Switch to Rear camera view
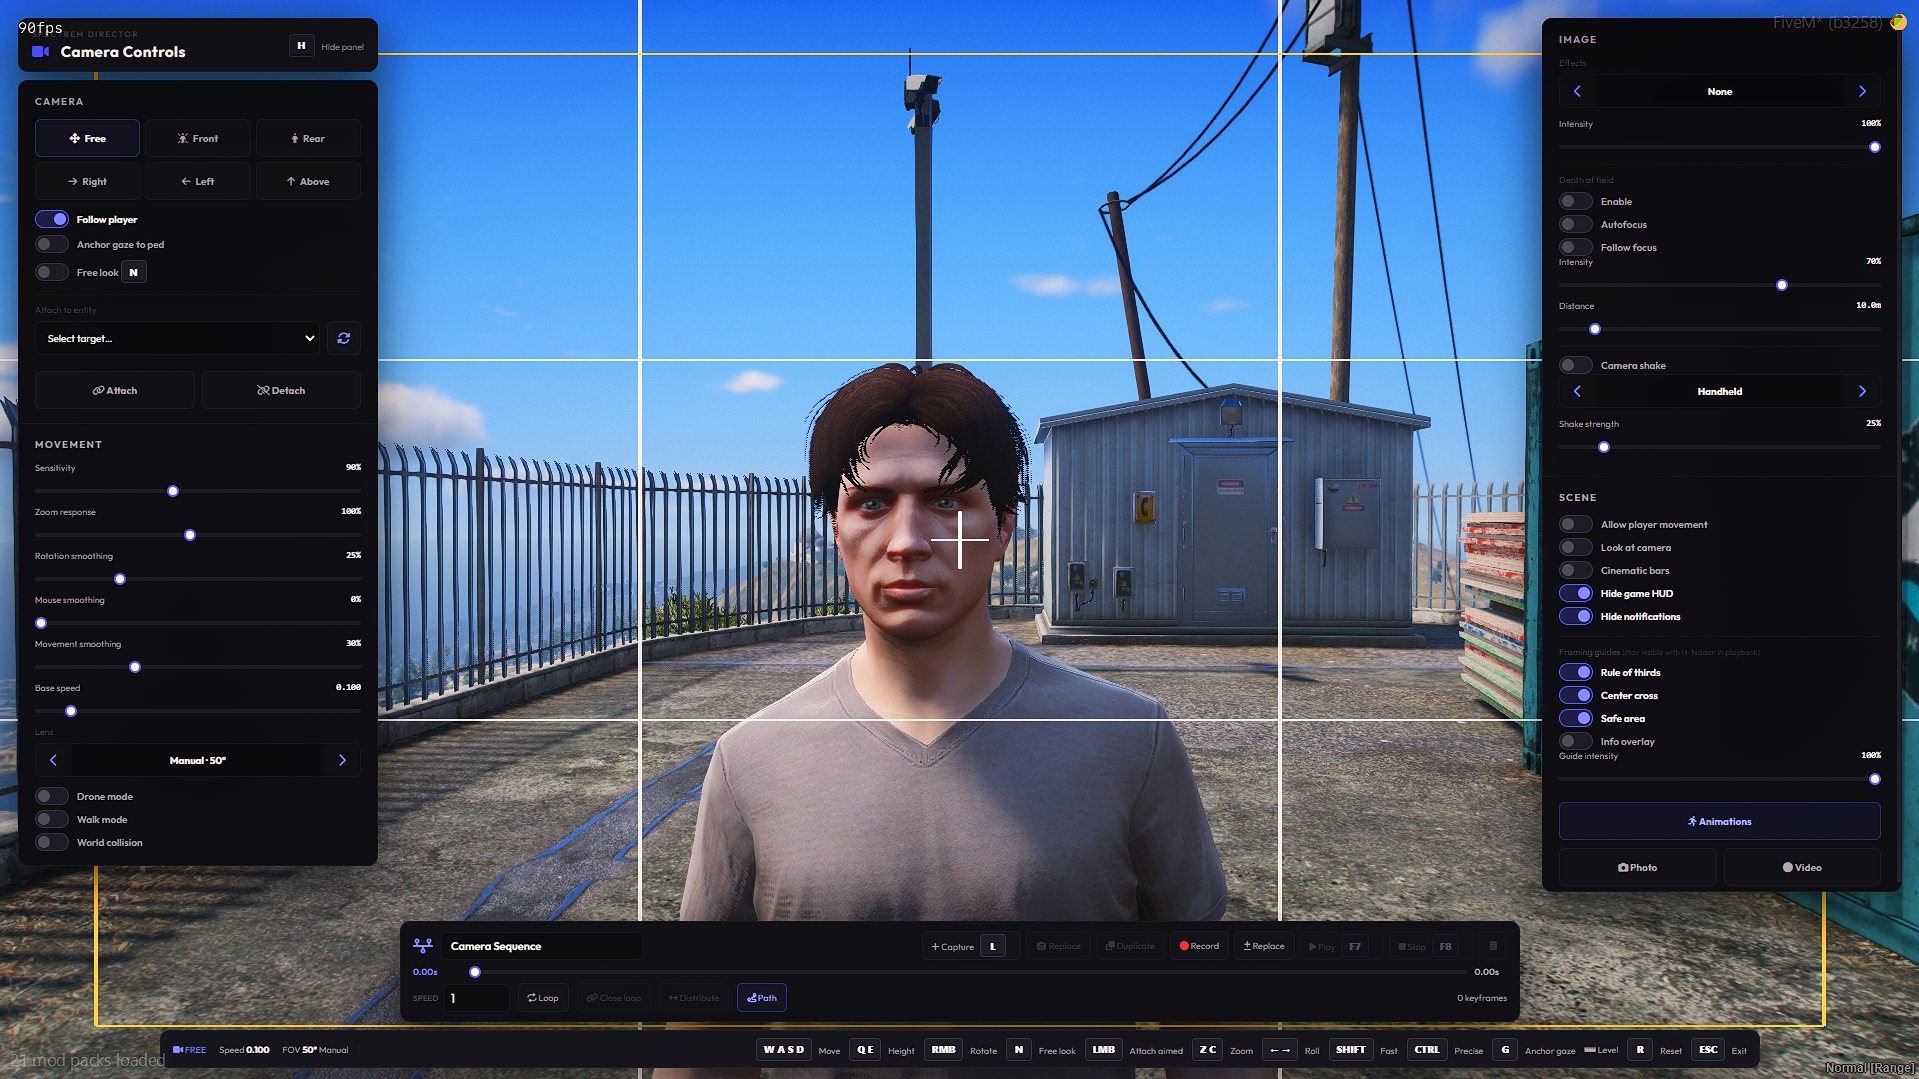1919x1079 pixels. pos(308,138)
